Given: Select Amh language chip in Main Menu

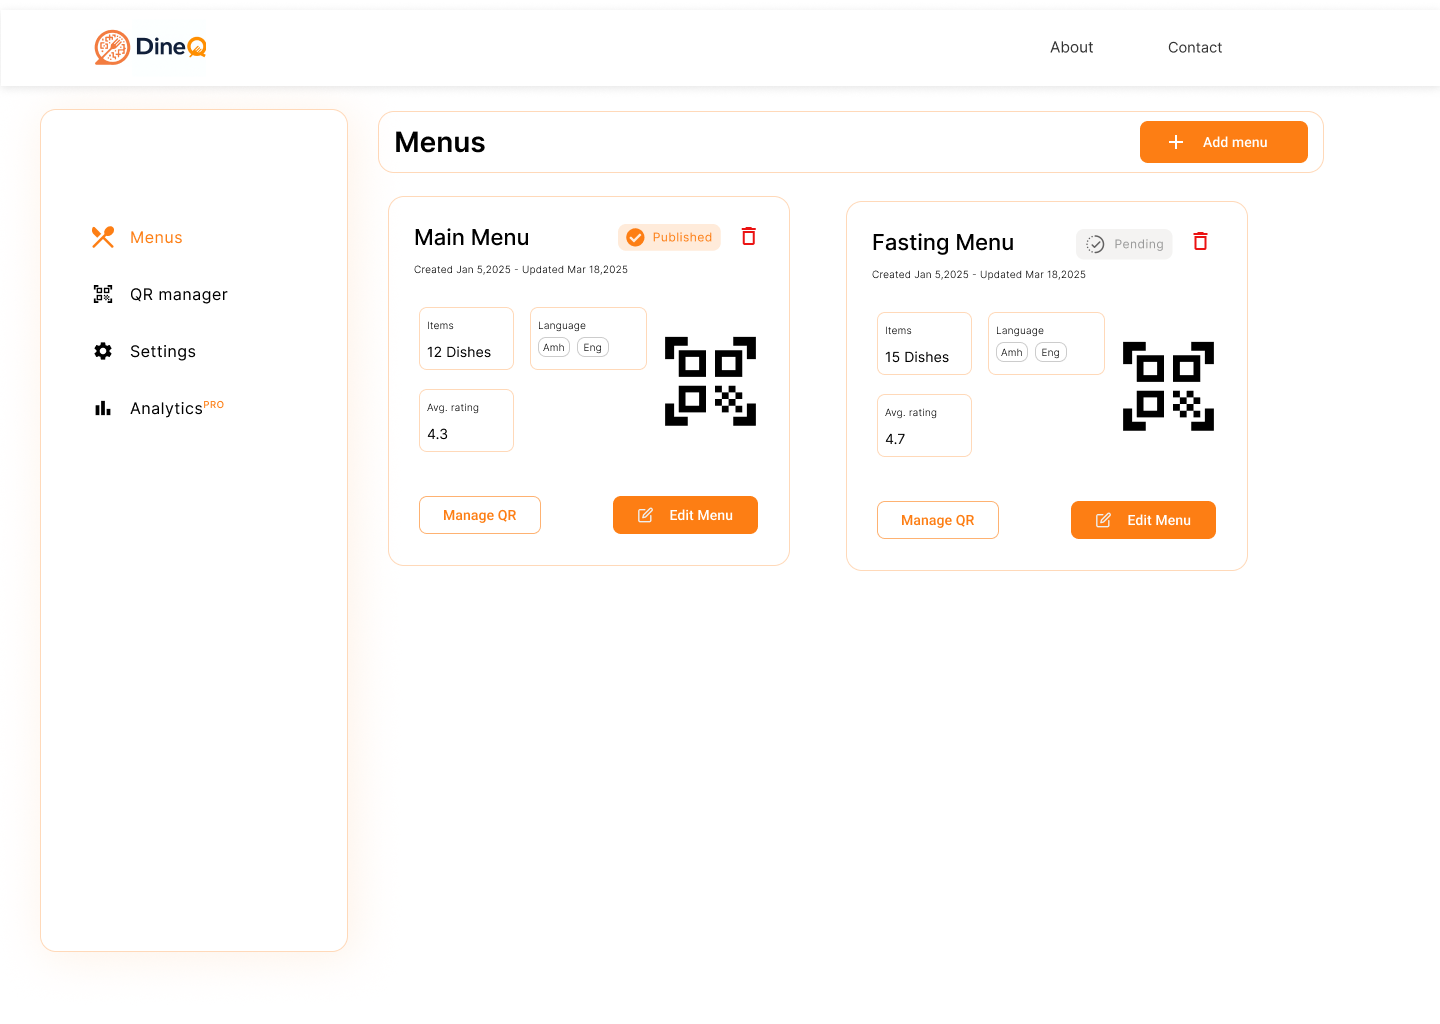Looking at the screenshot, I should coord(554,347).
